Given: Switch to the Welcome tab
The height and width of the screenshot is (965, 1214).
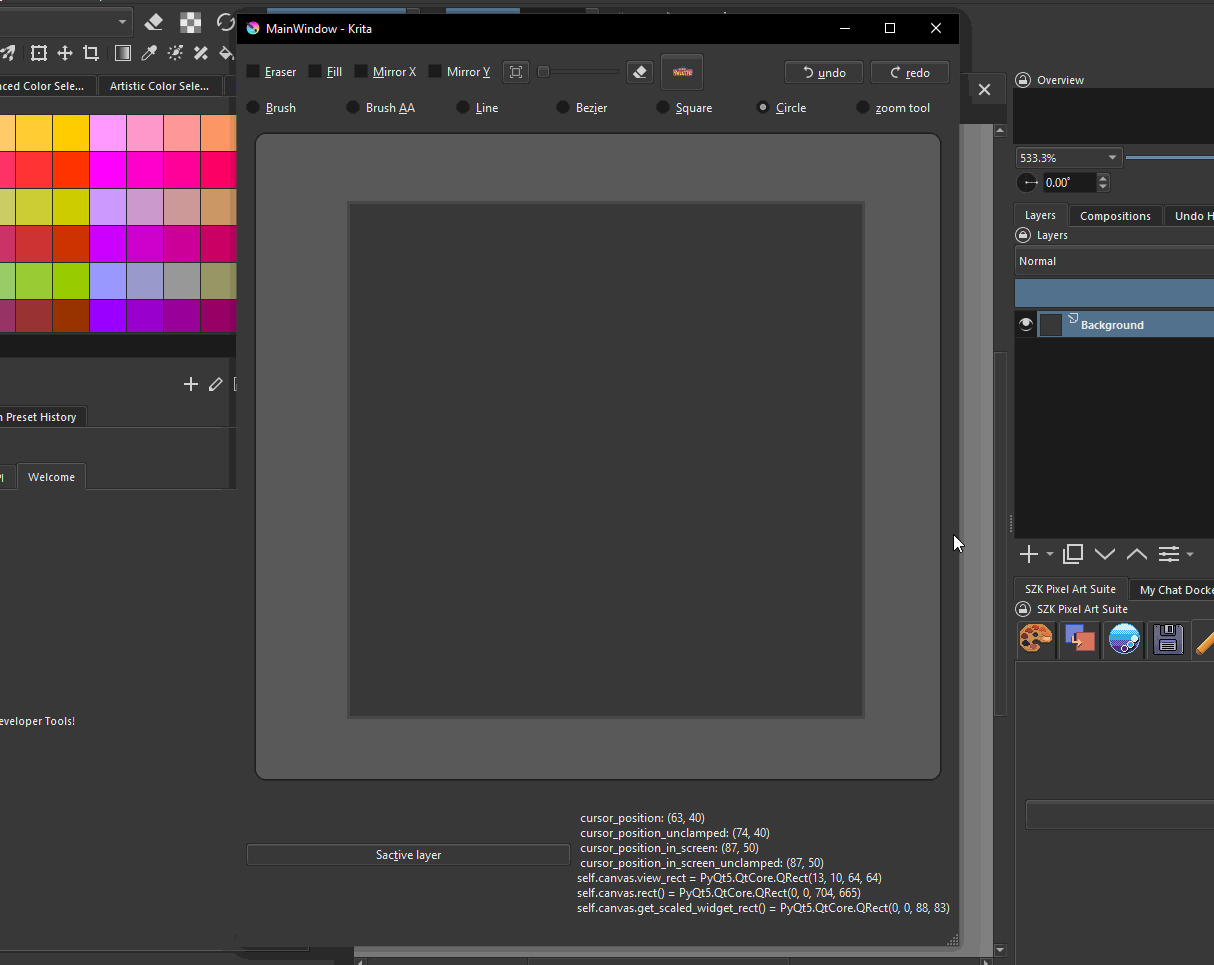Looking at the screenshot, I should 51,477.
